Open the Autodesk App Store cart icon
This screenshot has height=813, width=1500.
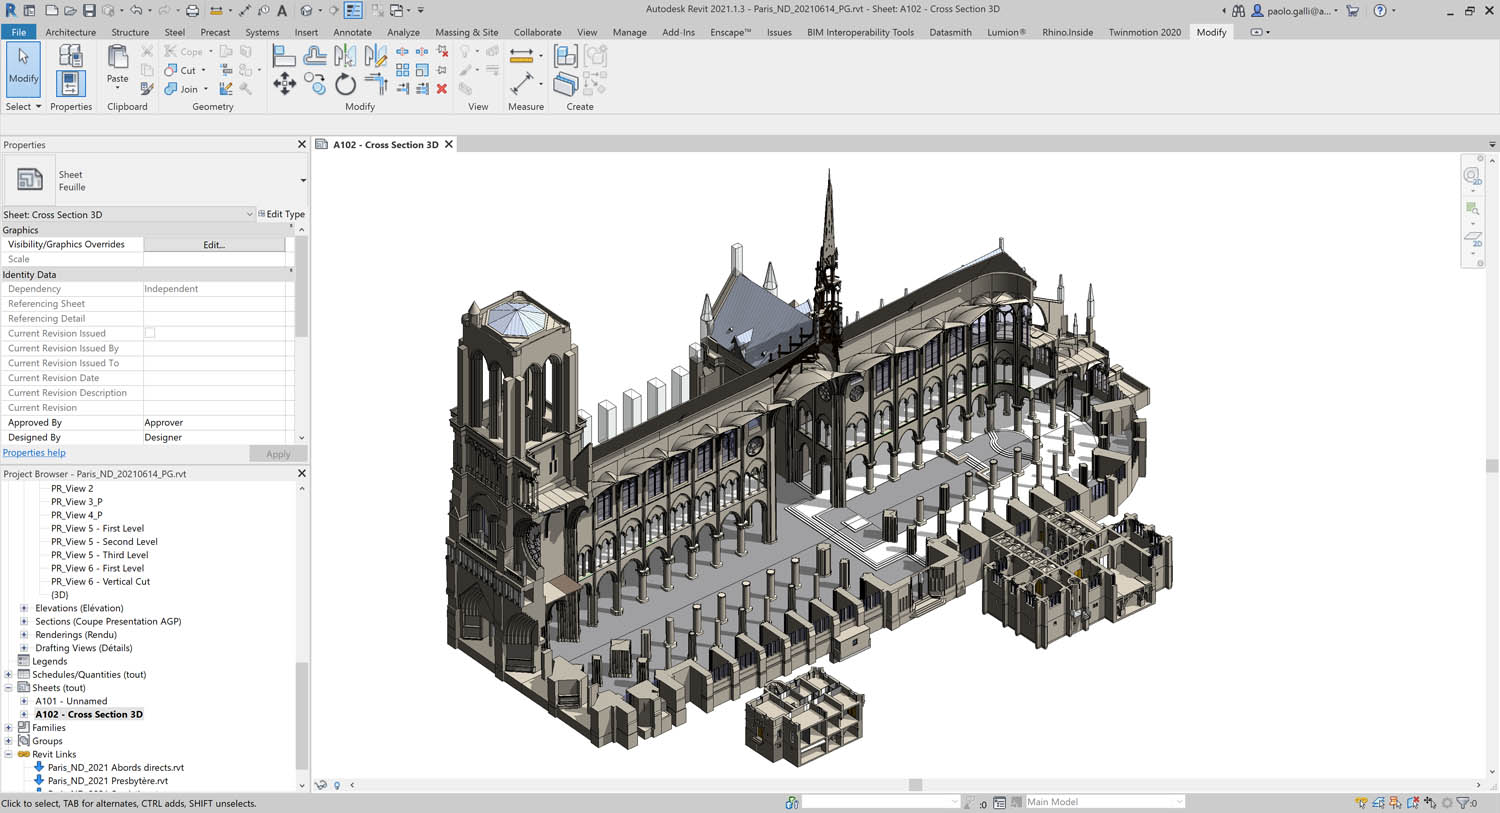(1353, 10)
